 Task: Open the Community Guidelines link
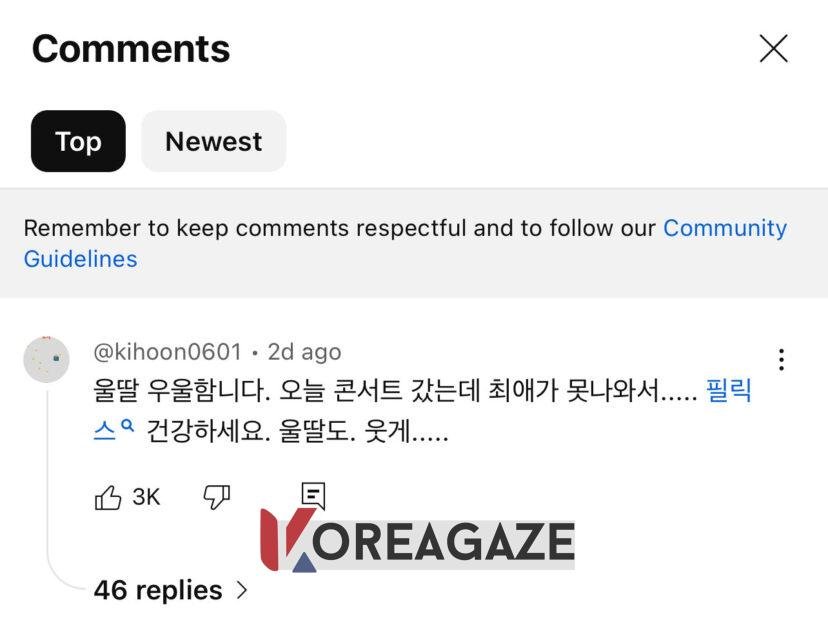click(724, 228)
